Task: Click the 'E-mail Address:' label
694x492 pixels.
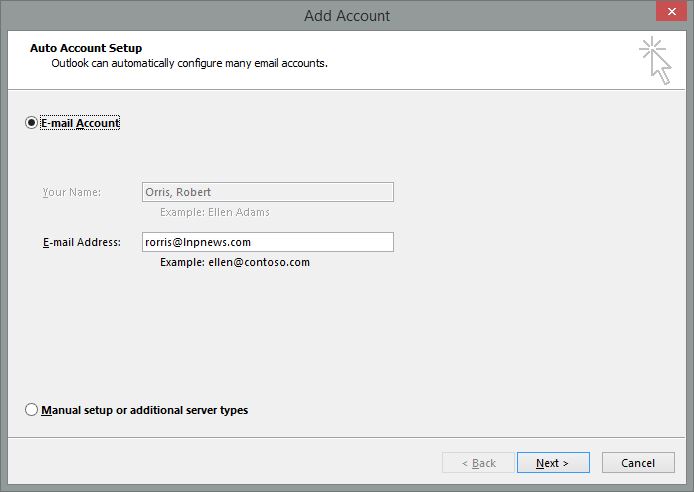Action: point(81,242)
